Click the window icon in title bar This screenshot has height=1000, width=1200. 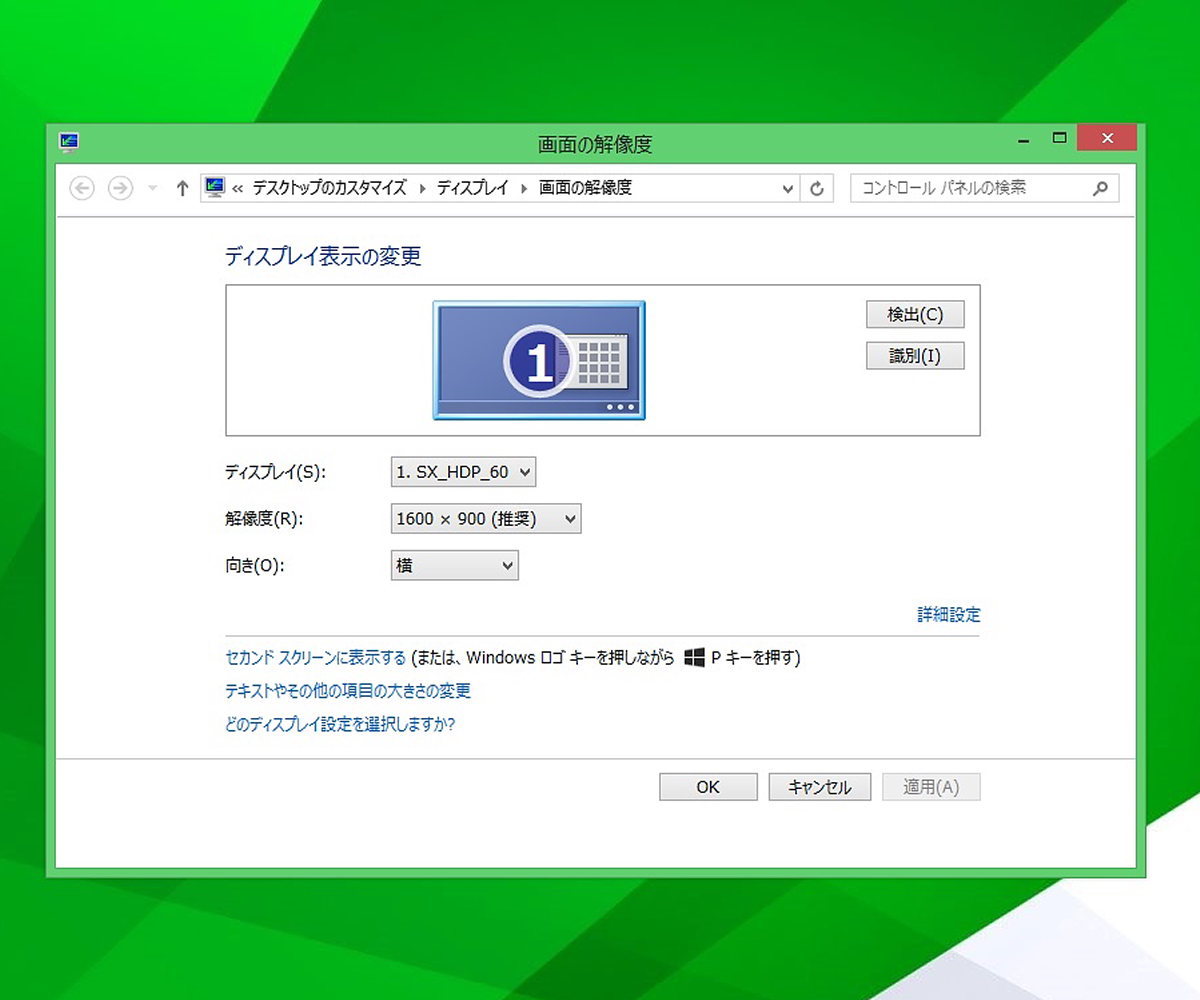click(69, 143)
